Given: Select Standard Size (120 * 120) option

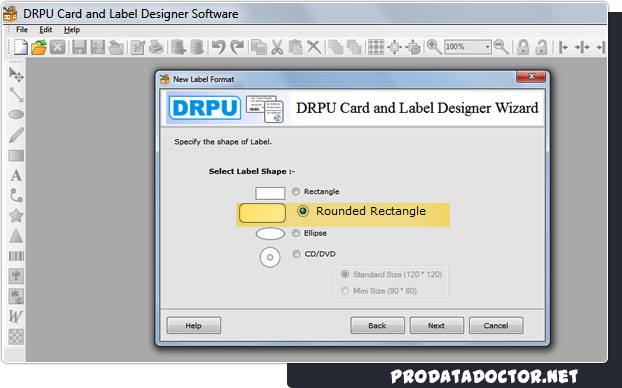Looking at the screenshot, I should pyautogui.click(x=345, y=274).
